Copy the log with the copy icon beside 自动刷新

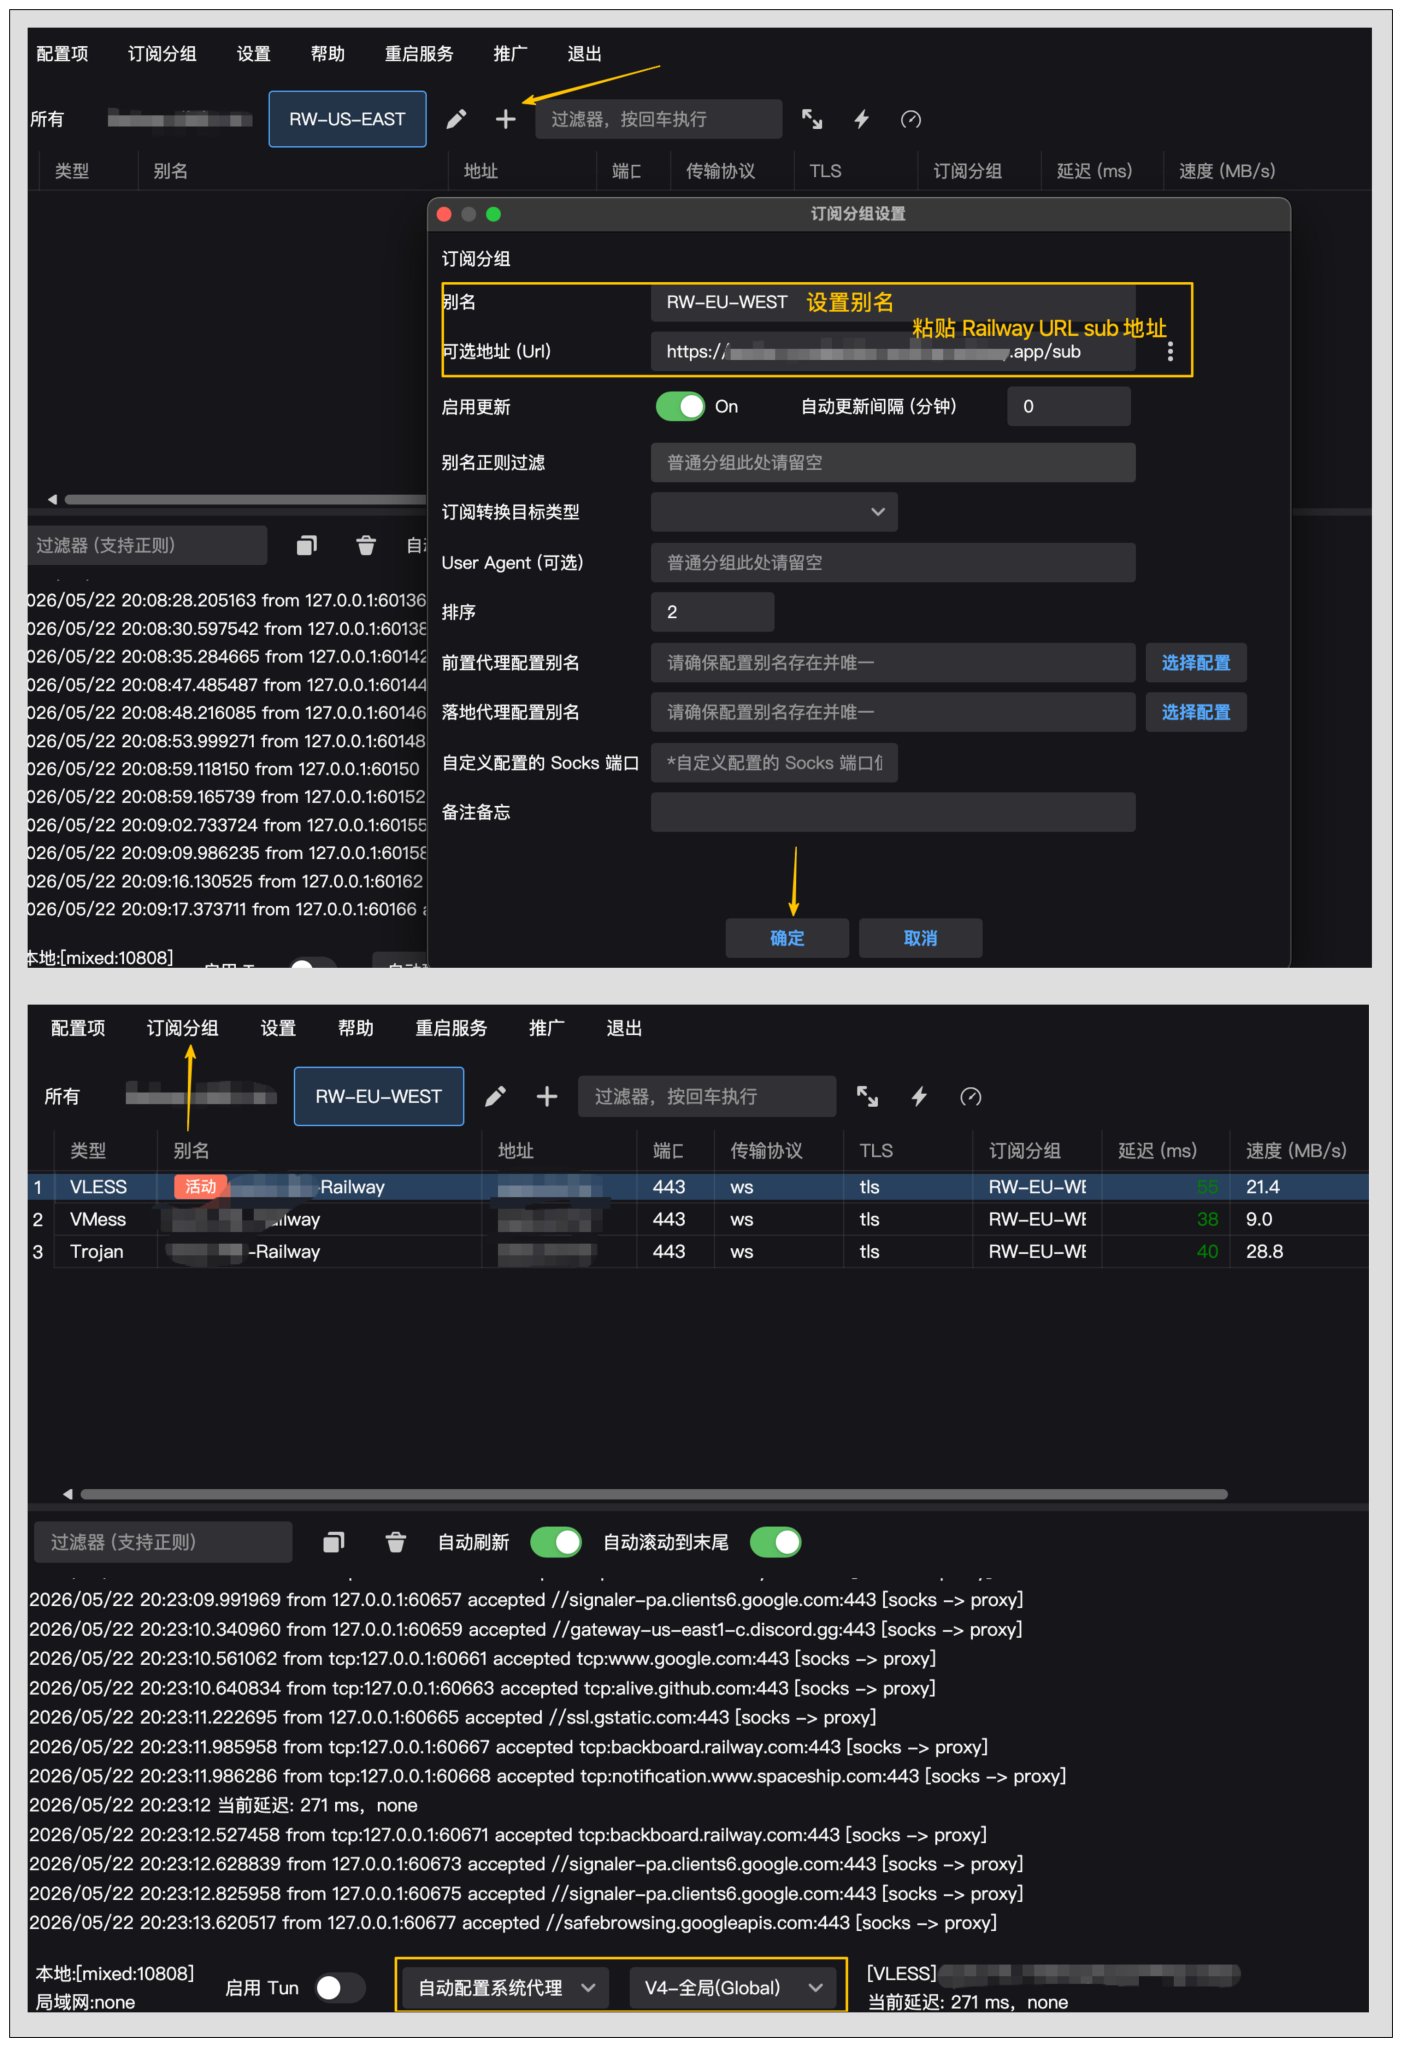[334, 1542]
